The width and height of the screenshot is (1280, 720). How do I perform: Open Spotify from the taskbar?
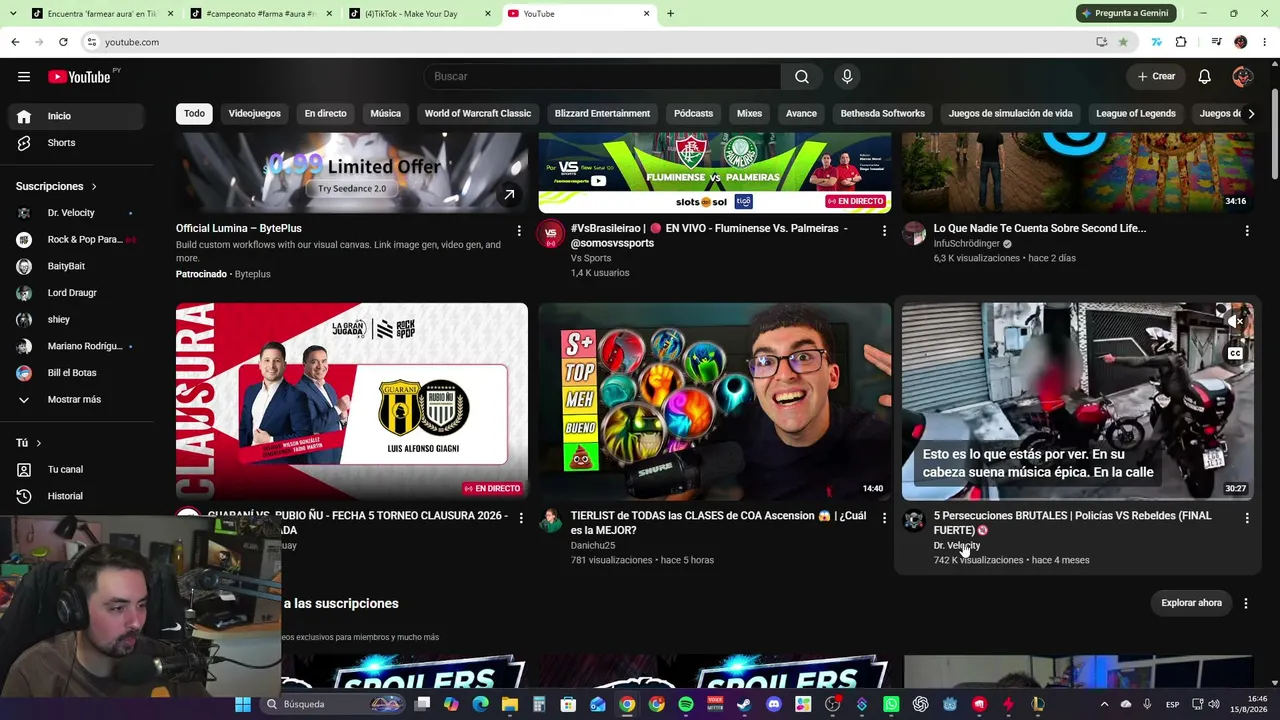pyautogui.click(x=686, y=704)
